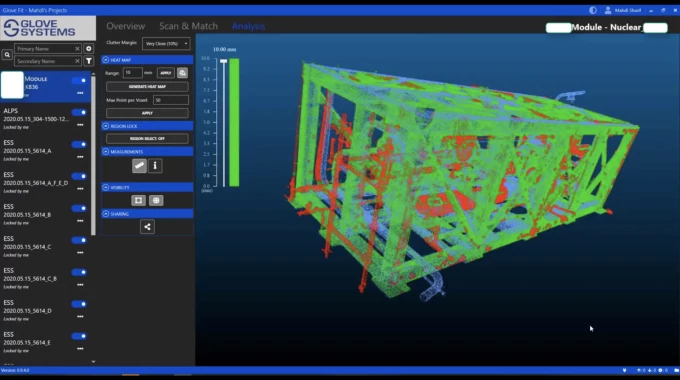This screenshot has height=380, width=680.
Task: Open more options for 2020.05.15_5614_A
Action: click(80, 157)
